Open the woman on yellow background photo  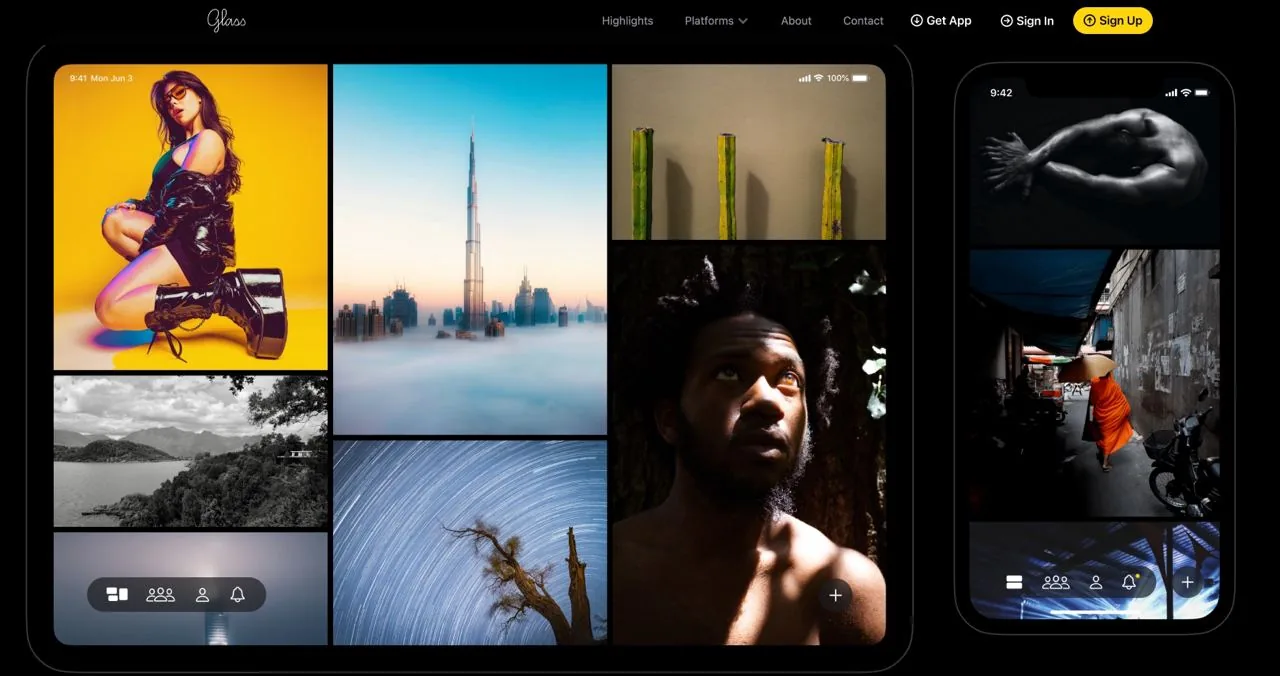[191, 217]
